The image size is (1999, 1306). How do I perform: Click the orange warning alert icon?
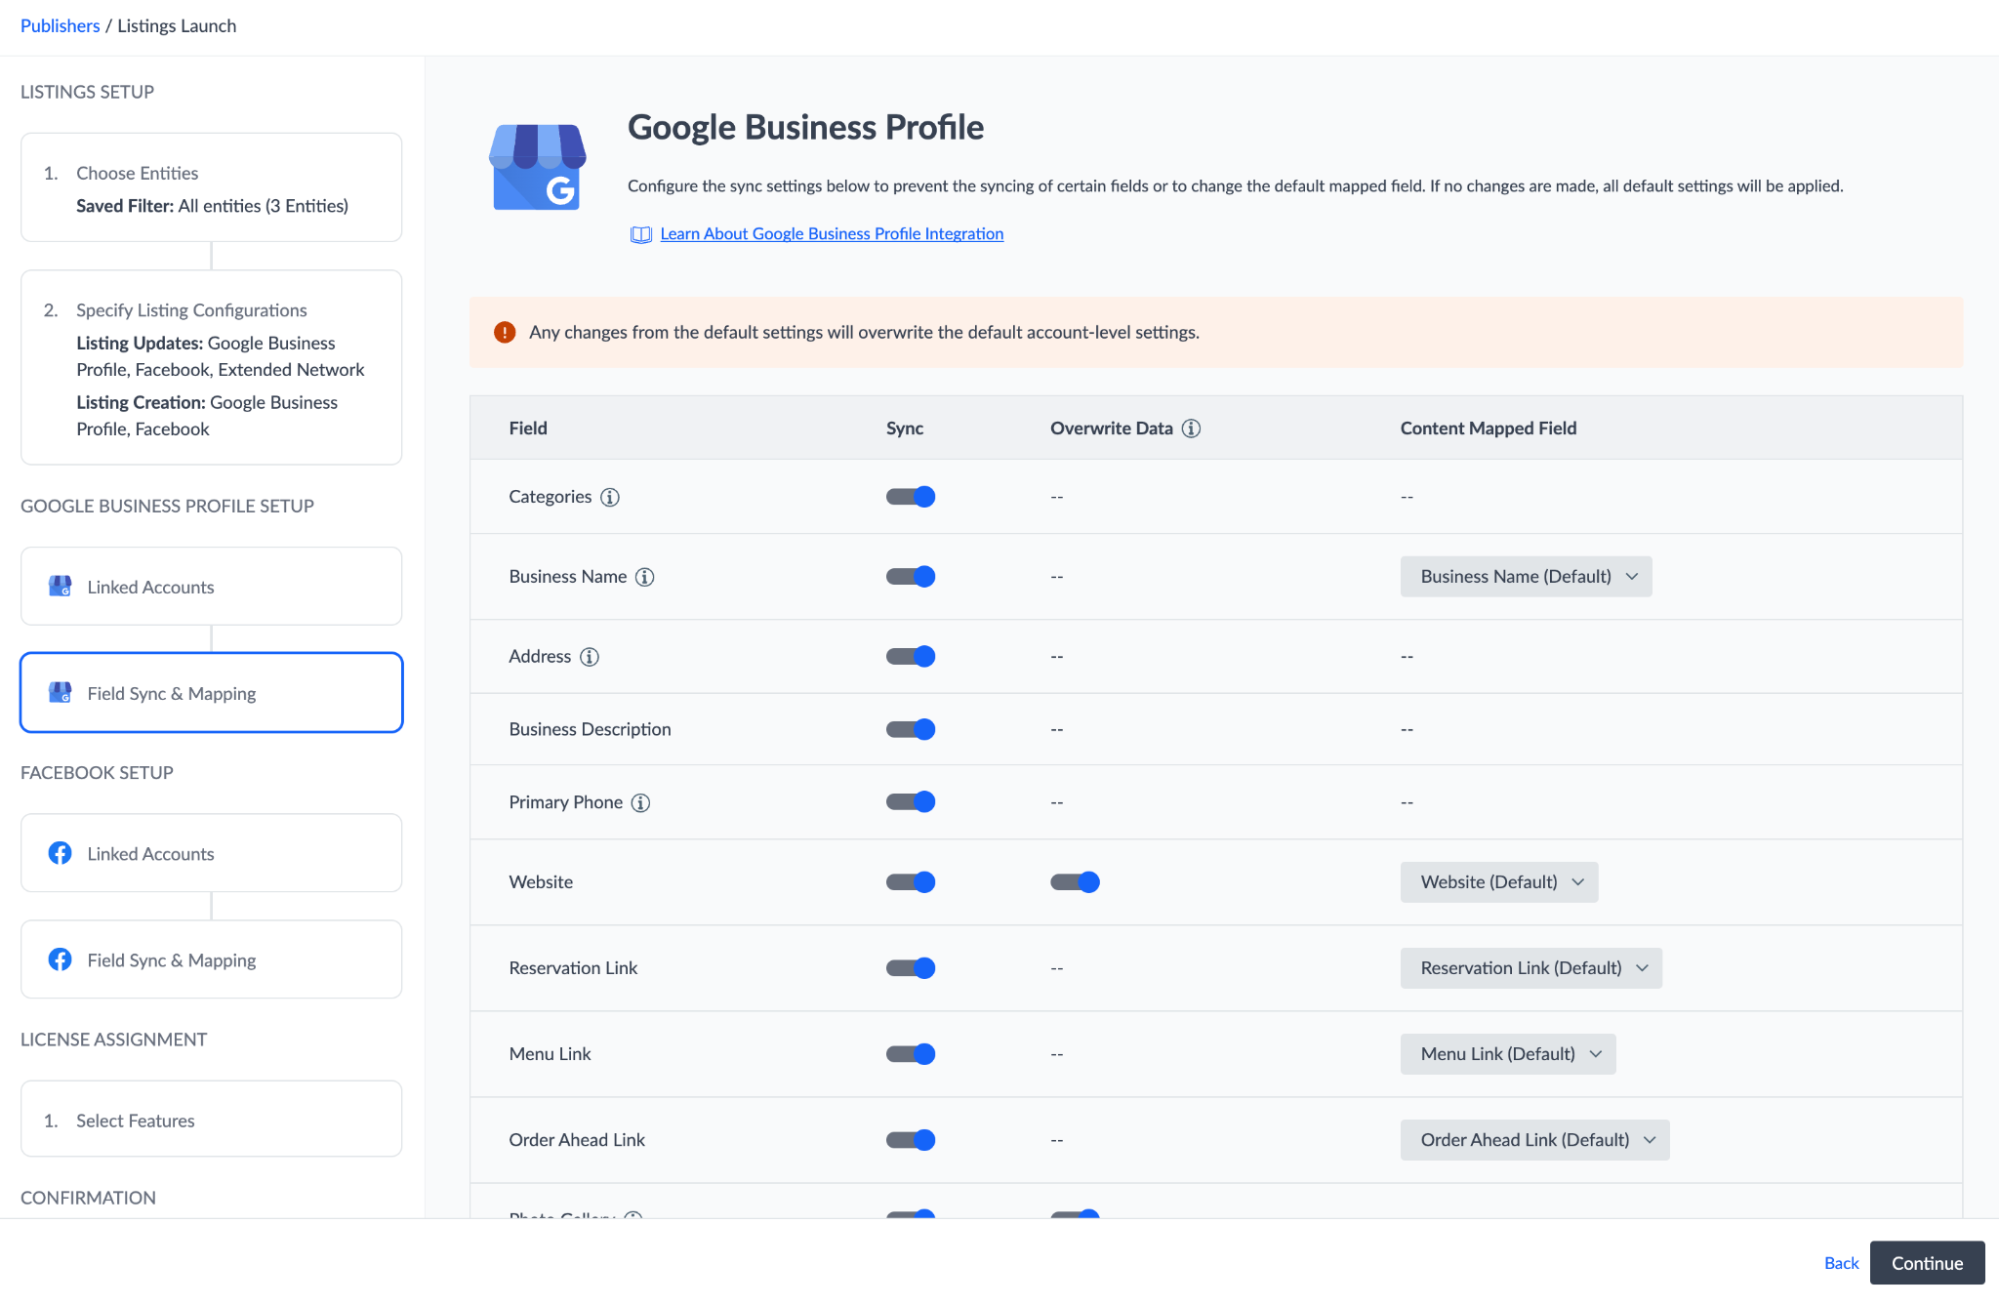505,332
